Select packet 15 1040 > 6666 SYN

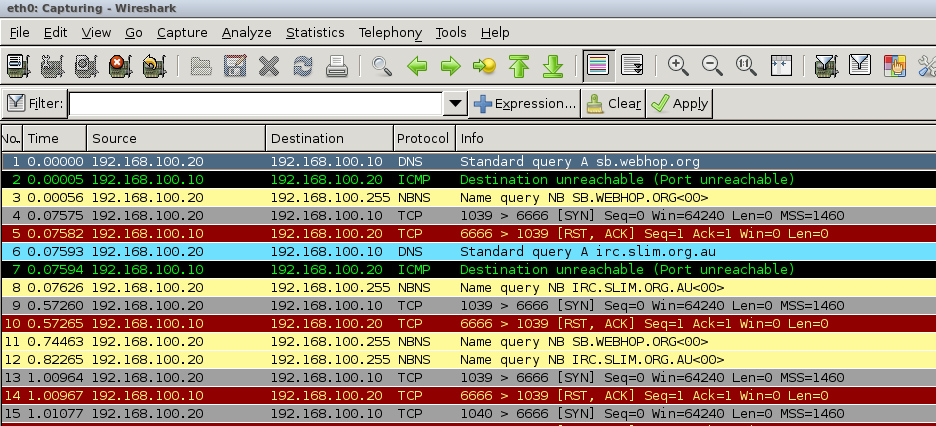click(x=469, y=413)
